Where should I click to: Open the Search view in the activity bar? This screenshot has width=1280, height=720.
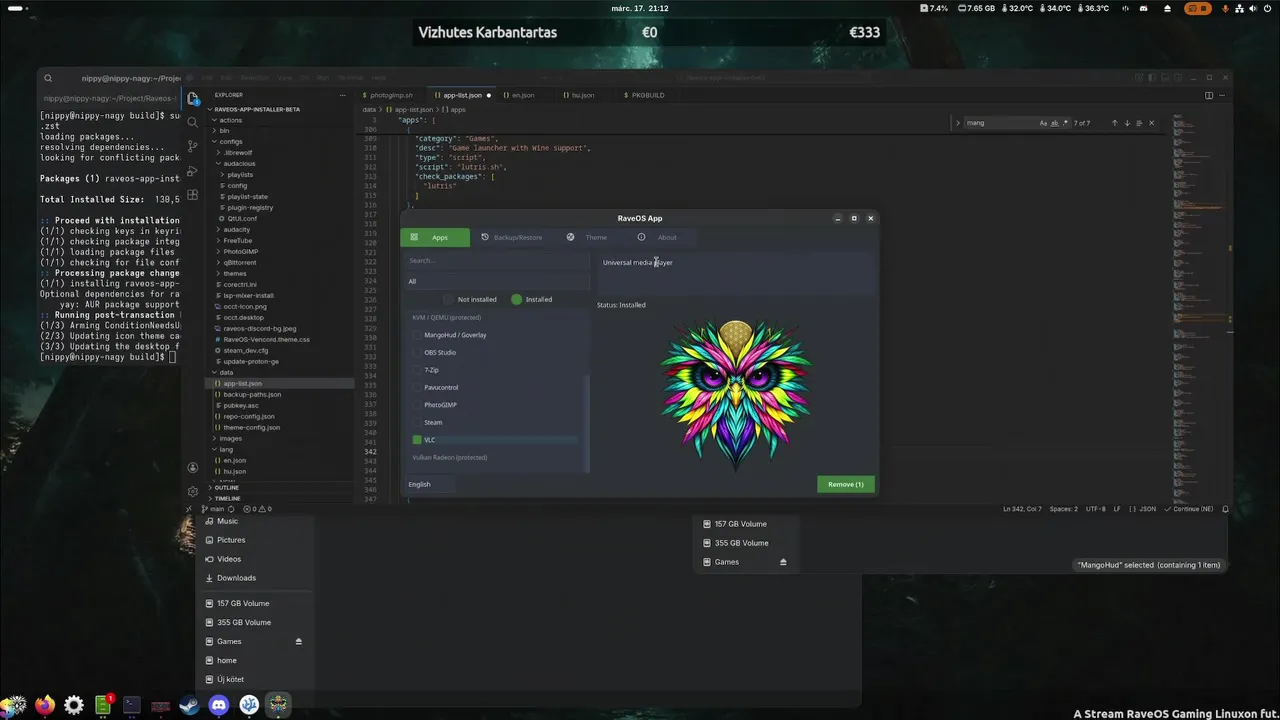(193, 122)
